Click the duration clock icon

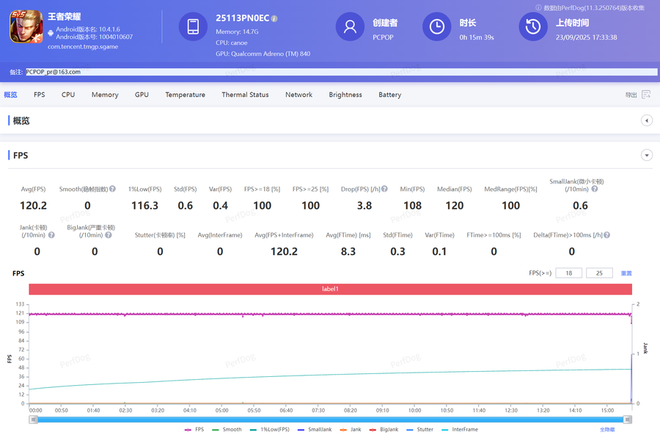click(x=435, y=27)
